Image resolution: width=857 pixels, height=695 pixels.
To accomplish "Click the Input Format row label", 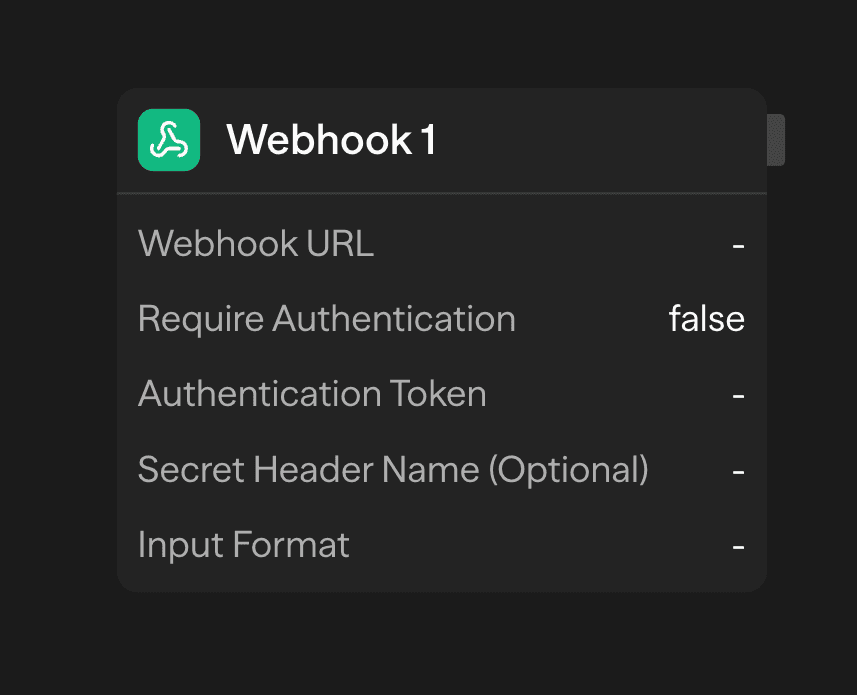I will [243, 545].
